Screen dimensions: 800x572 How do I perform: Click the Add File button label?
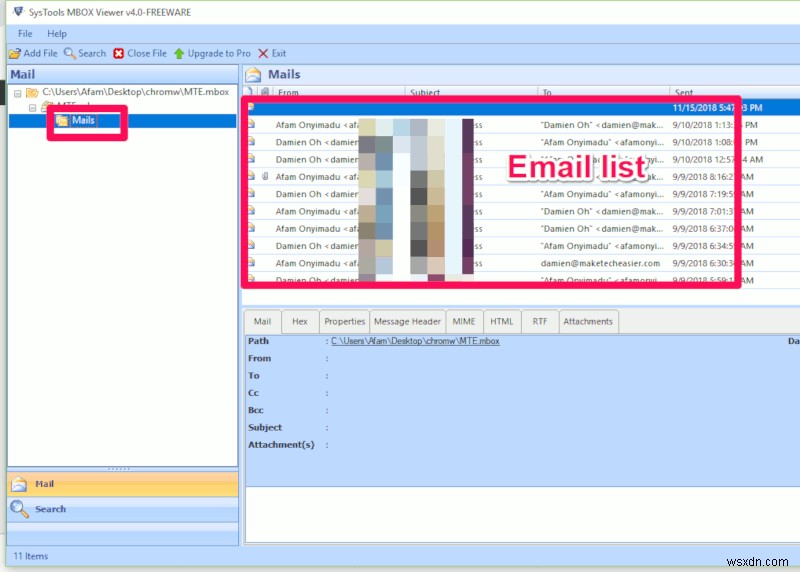tap(40, 54)
